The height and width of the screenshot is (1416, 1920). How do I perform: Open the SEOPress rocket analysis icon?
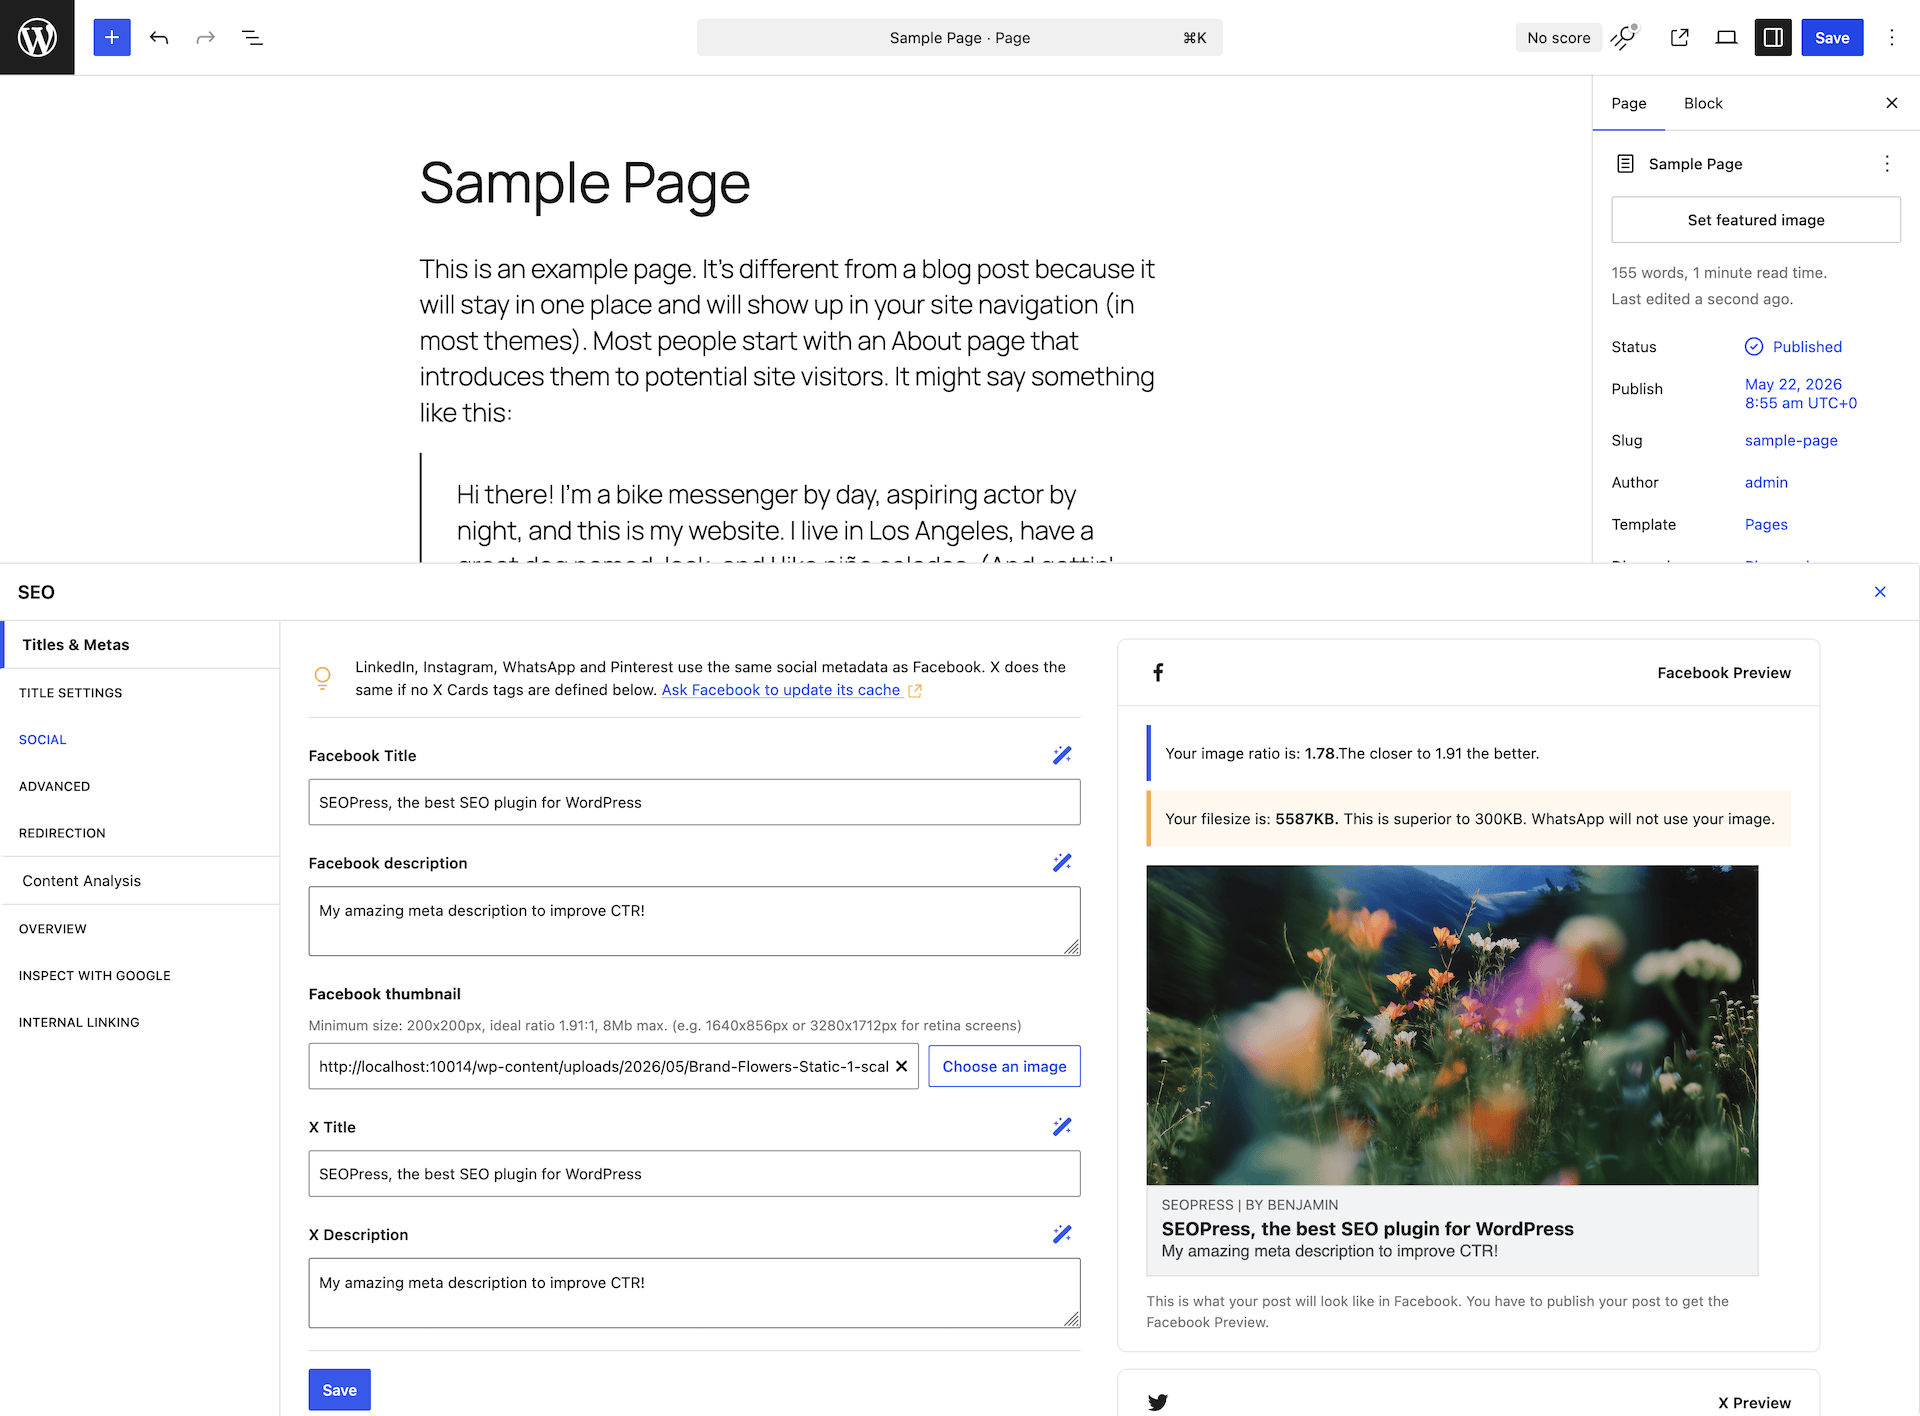[1625, 37]
